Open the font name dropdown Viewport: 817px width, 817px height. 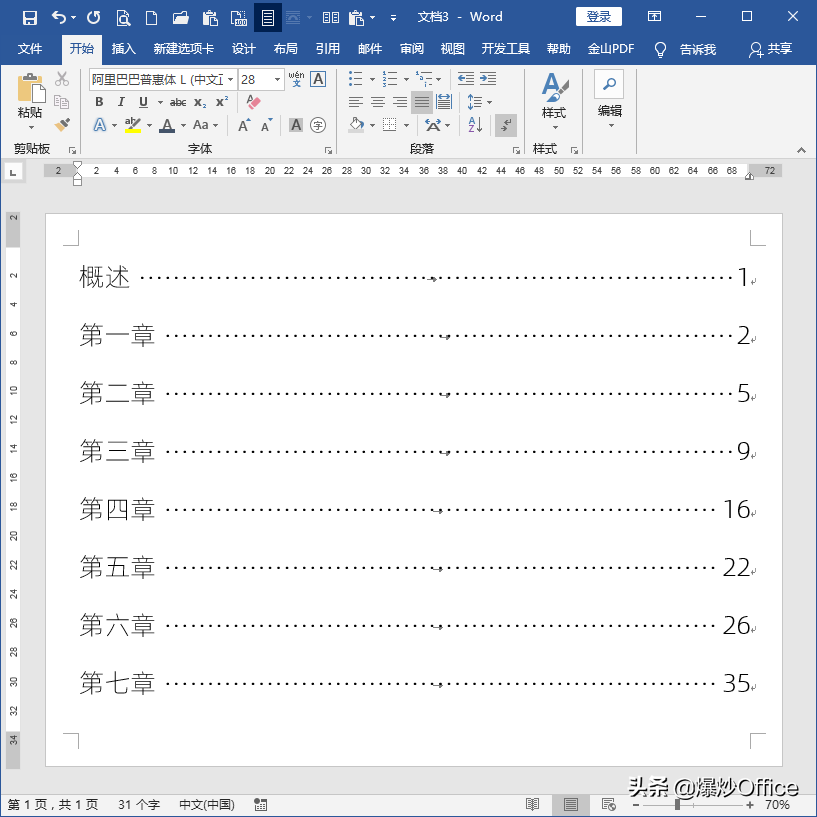point(230,79)
